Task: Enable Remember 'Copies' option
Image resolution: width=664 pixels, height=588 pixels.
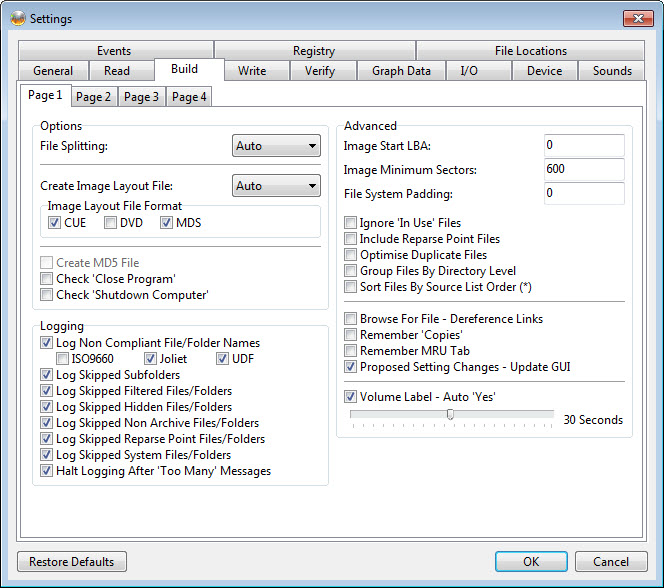Action: coord(350,334)
